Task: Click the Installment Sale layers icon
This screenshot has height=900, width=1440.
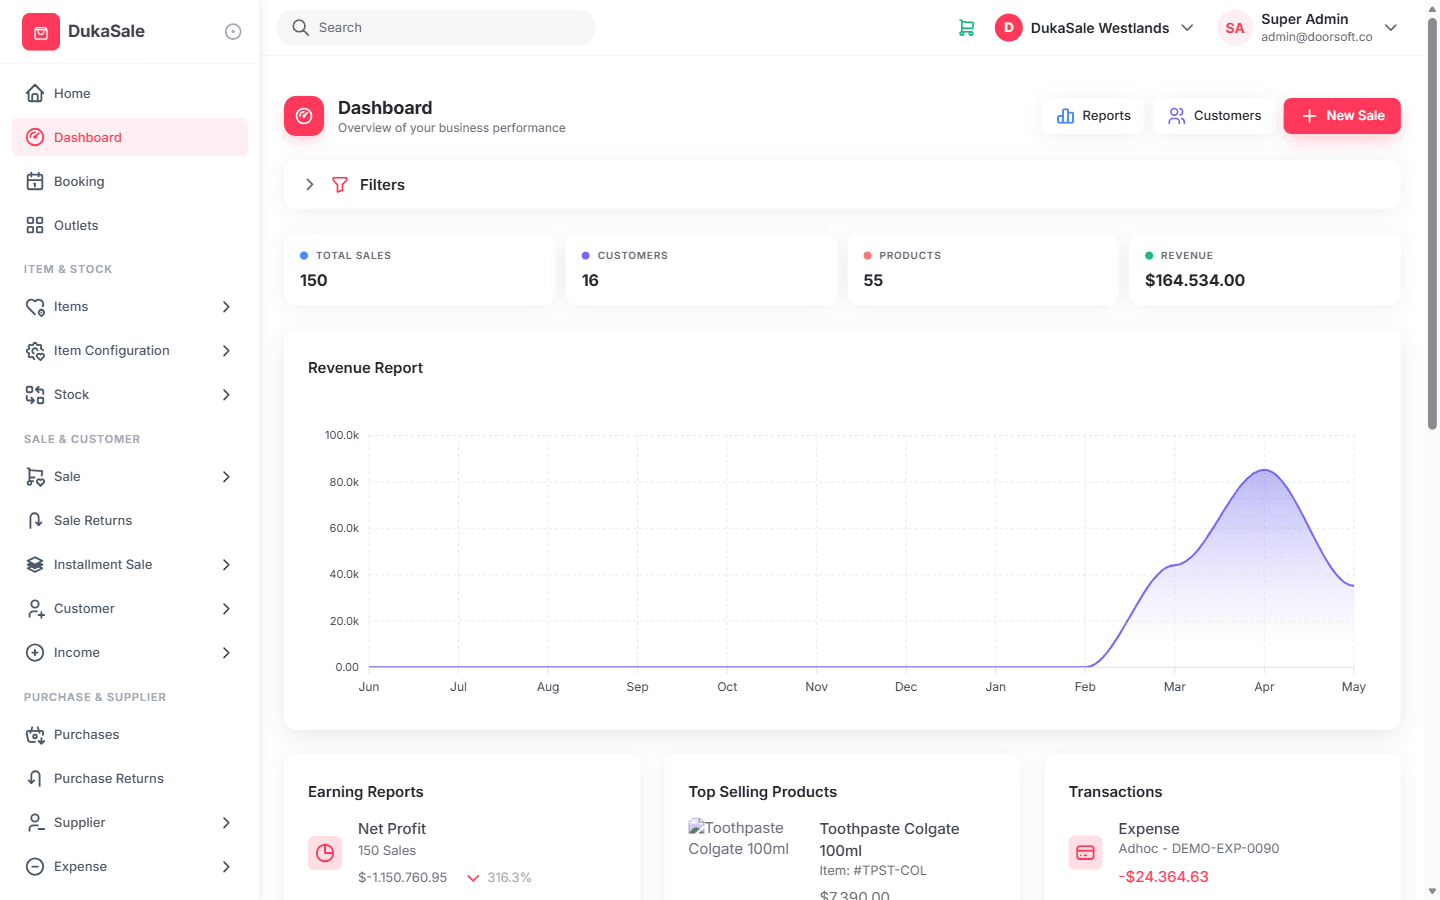Action: click(x=35, y=565)
